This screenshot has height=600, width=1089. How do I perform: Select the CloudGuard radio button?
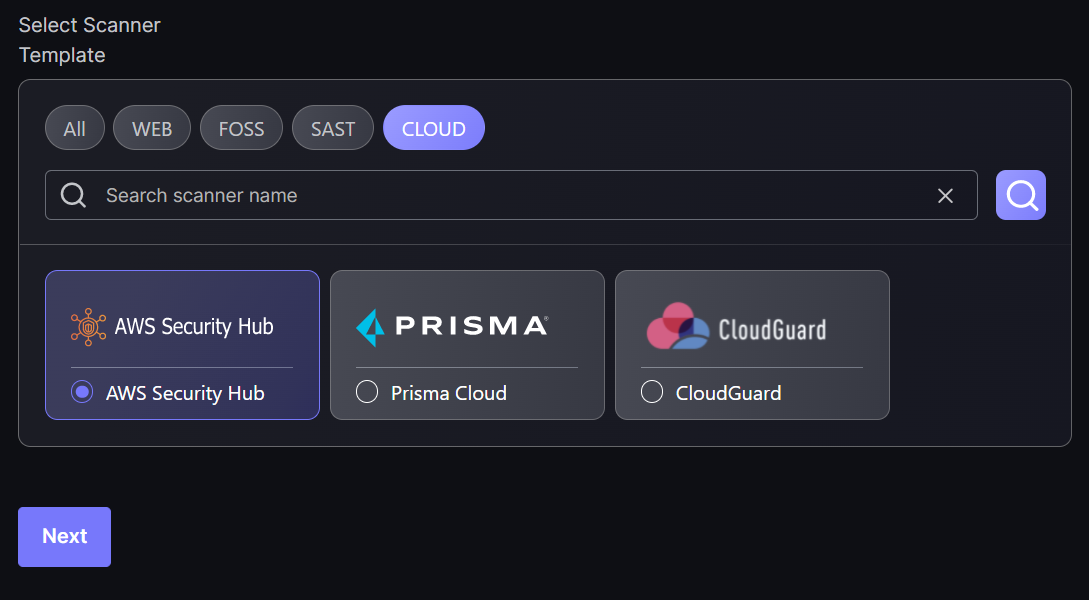(x=651, y=392)
